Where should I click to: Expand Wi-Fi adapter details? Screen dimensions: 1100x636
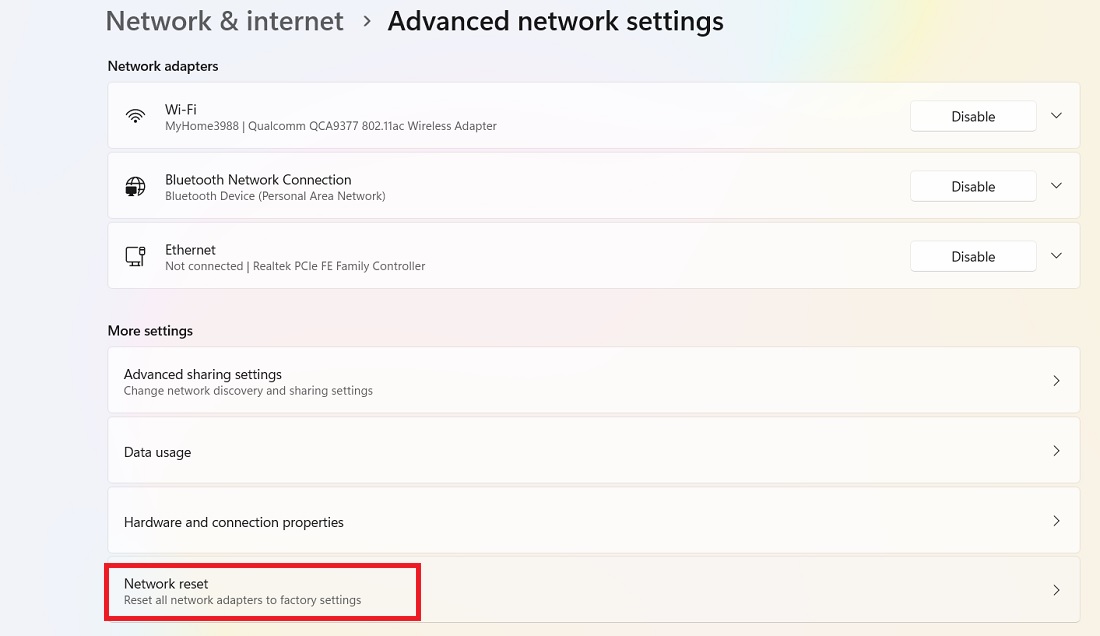click(1056, 116)
